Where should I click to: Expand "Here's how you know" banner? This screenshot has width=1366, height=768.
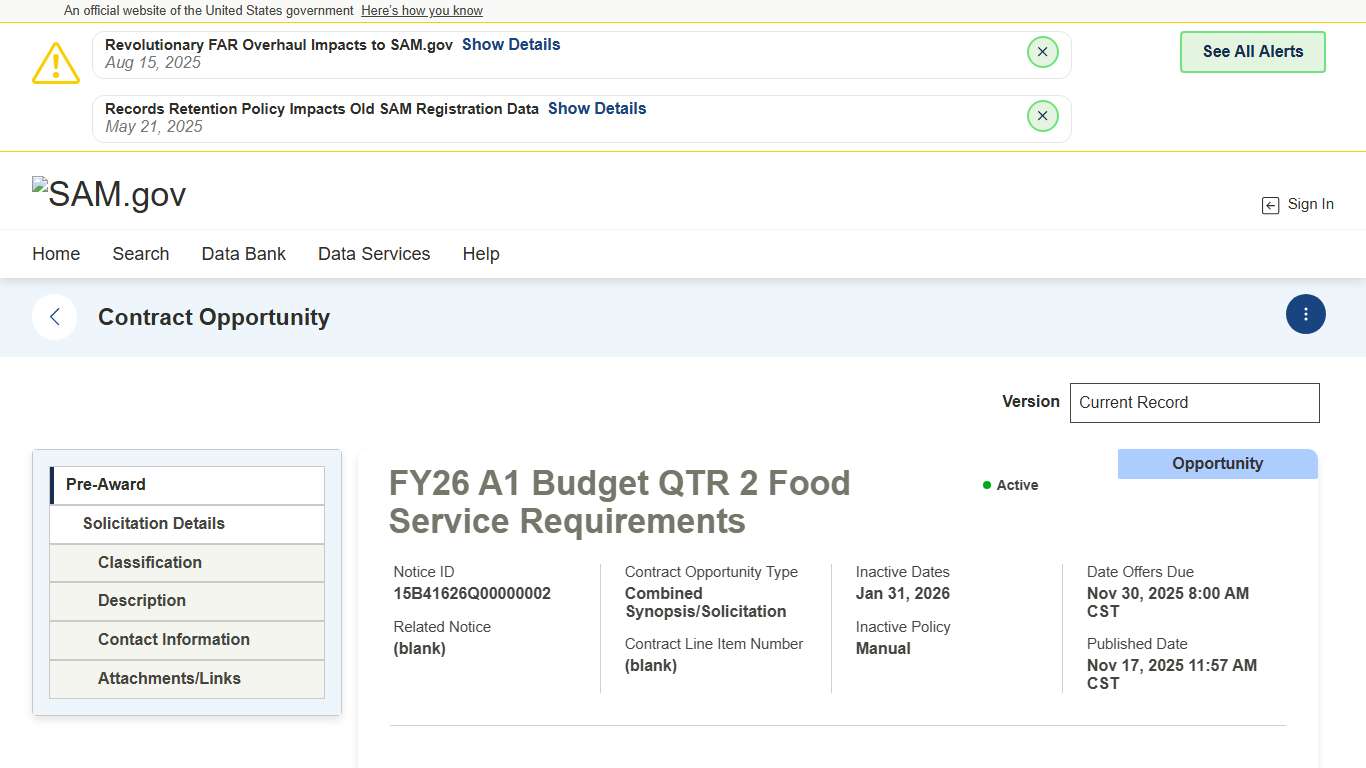(x=421, y=11)
